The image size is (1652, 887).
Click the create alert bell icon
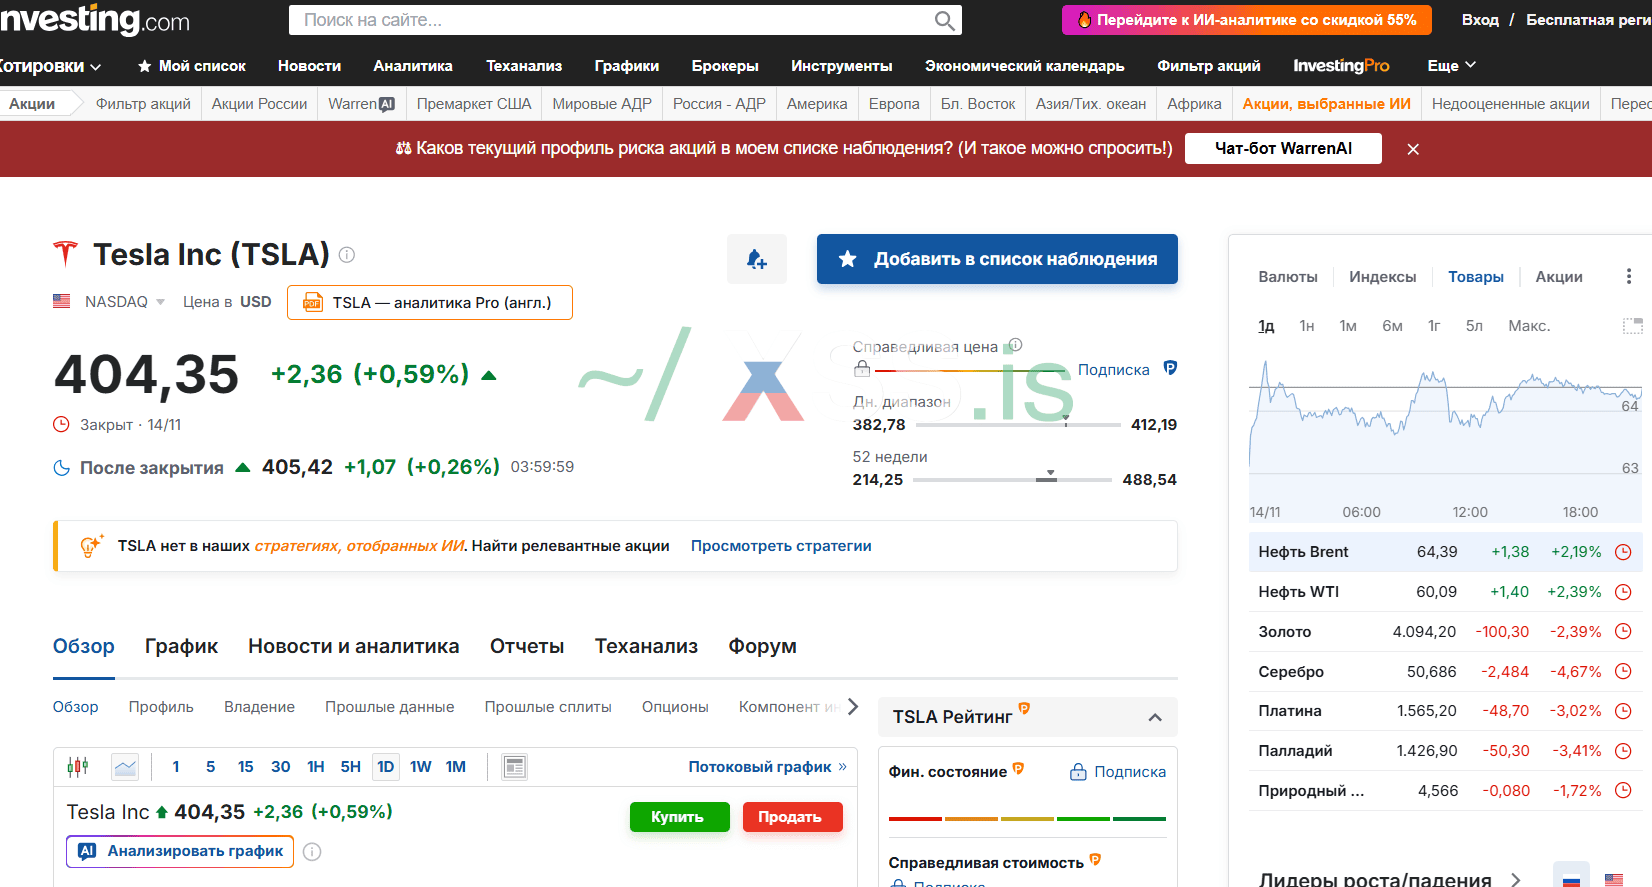(757, 260)
